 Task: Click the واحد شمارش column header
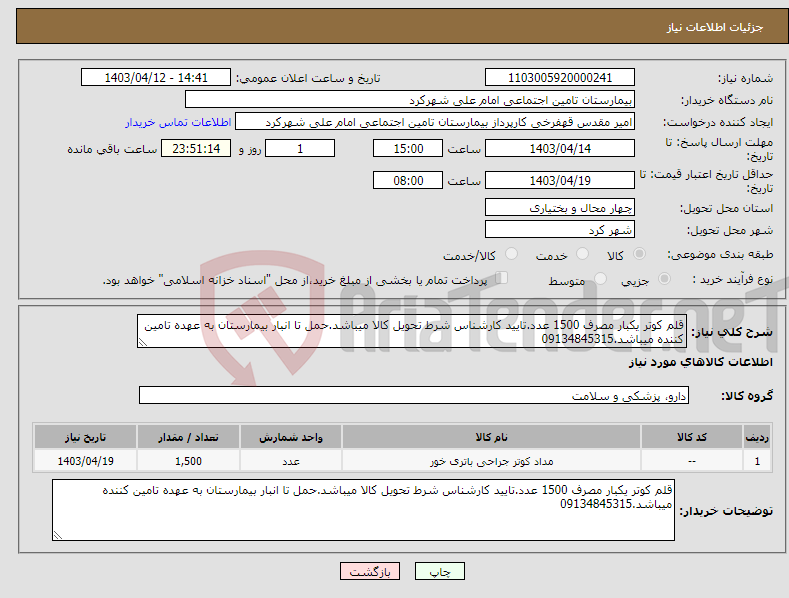(291, 437)
